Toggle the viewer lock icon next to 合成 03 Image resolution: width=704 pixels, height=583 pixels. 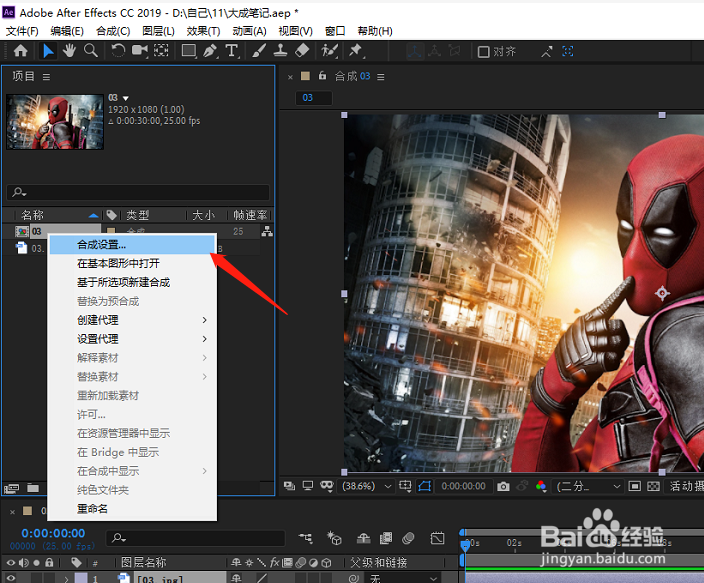[322, 76]
